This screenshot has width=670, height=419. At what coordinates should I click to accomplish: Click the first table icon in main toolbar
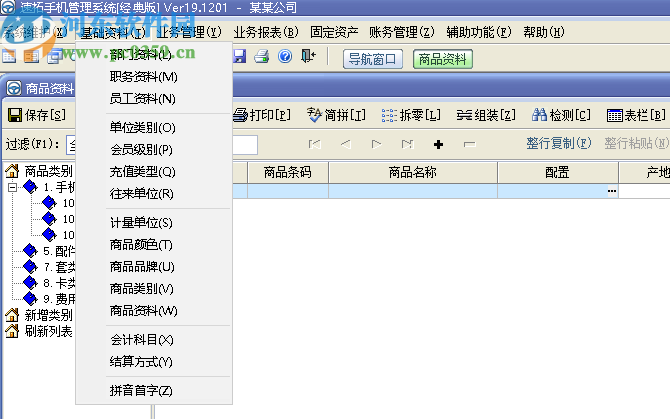point(9,56)
